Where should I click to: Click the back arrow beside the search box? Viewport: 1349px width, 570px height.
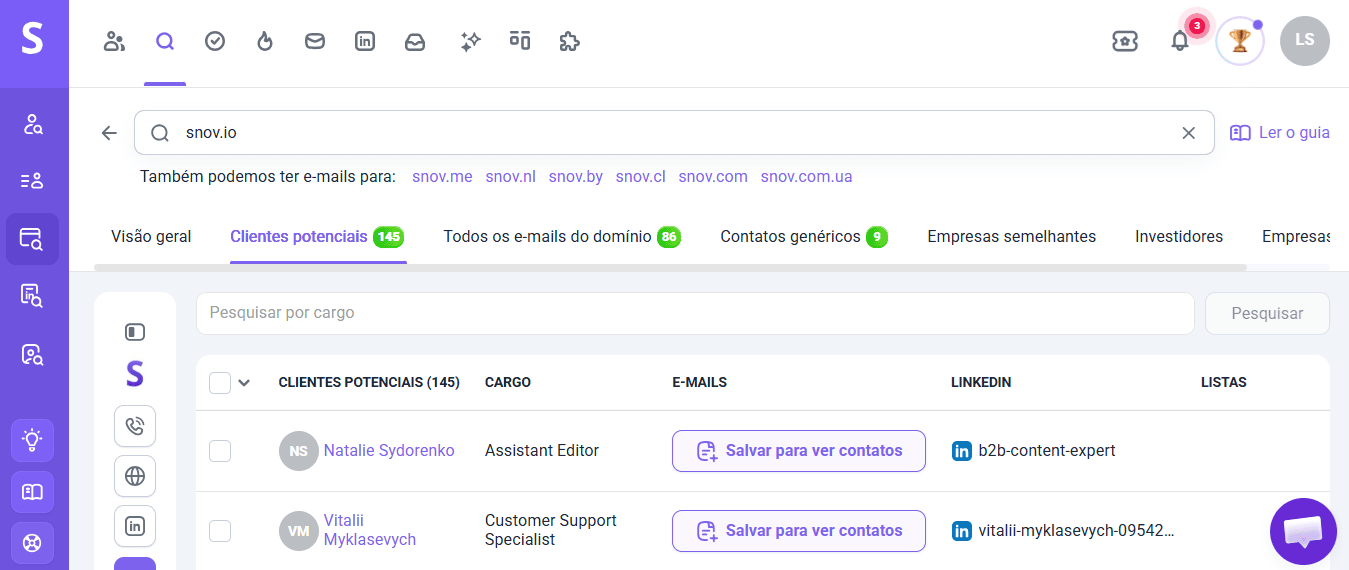pyautogui.click(x=109, y=133)
